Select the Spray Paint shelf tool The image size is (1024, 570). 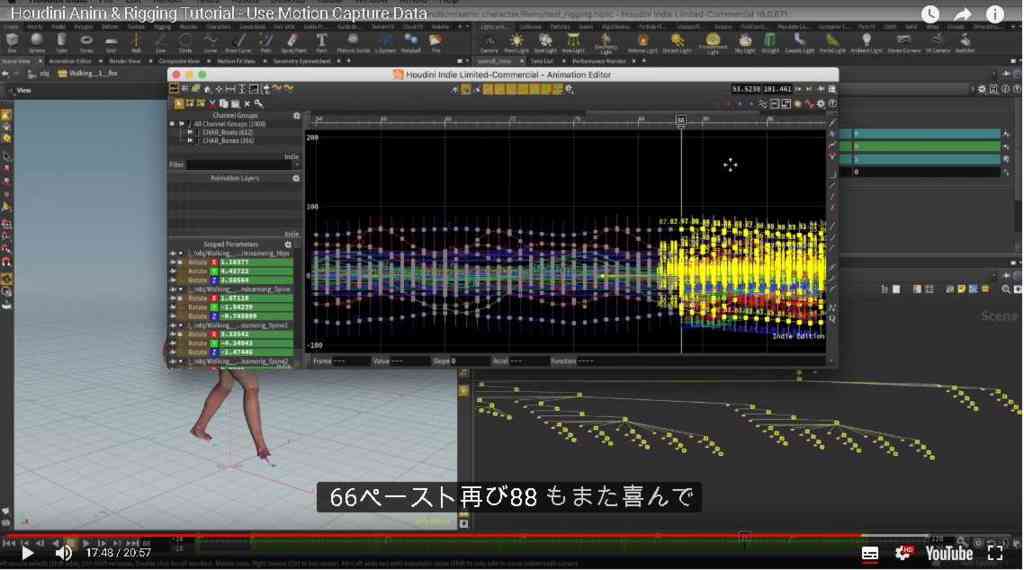(293, 42)
